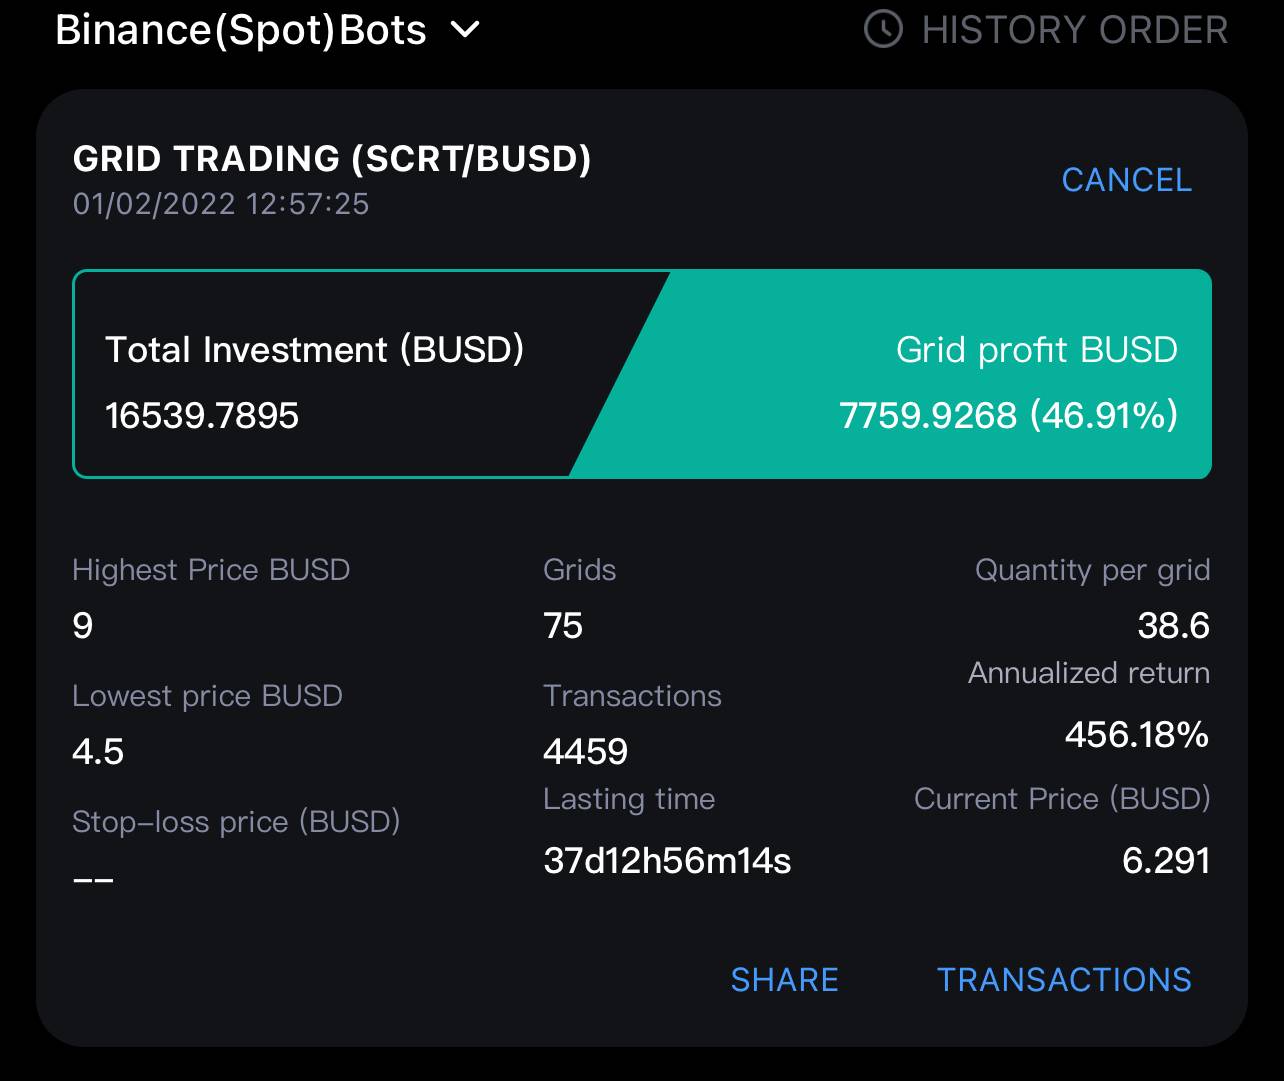Click the clock icon beside History Order
The image size is (1284, 1081).
[883, 29]
